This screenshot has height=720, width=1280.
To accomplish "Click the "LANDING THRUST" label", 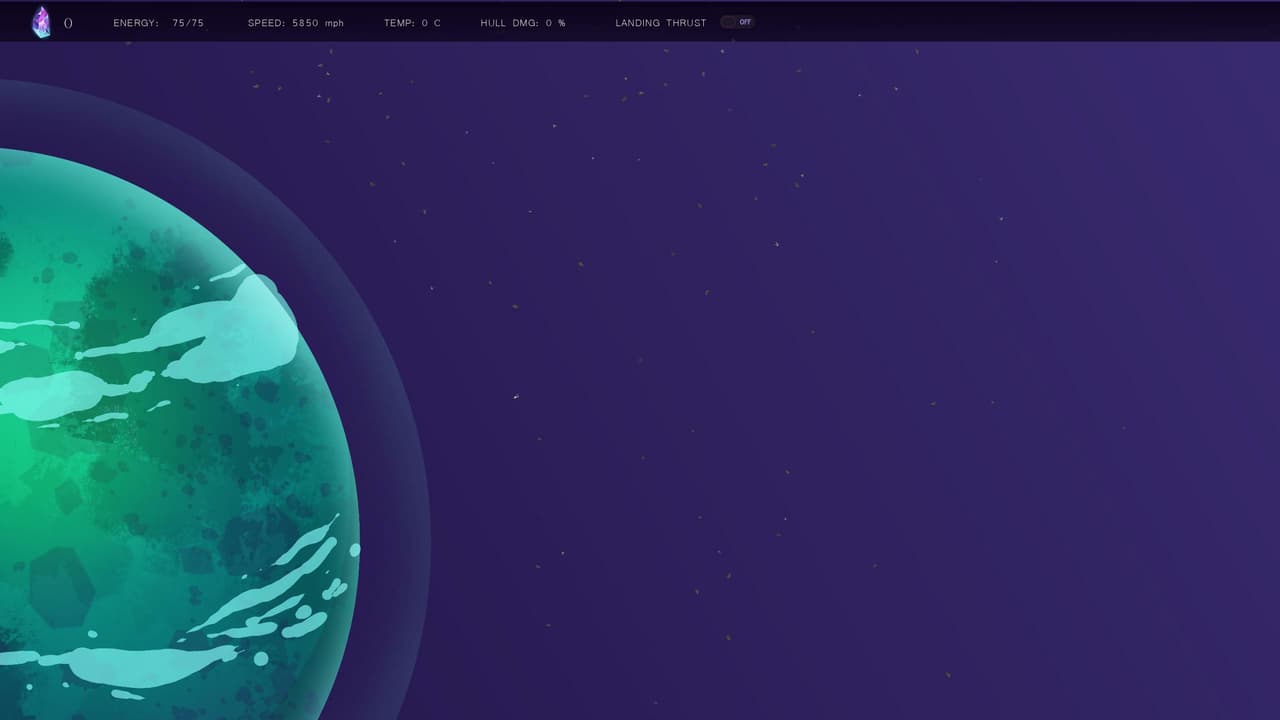I will pyautogui.click(x=660, y=23).
